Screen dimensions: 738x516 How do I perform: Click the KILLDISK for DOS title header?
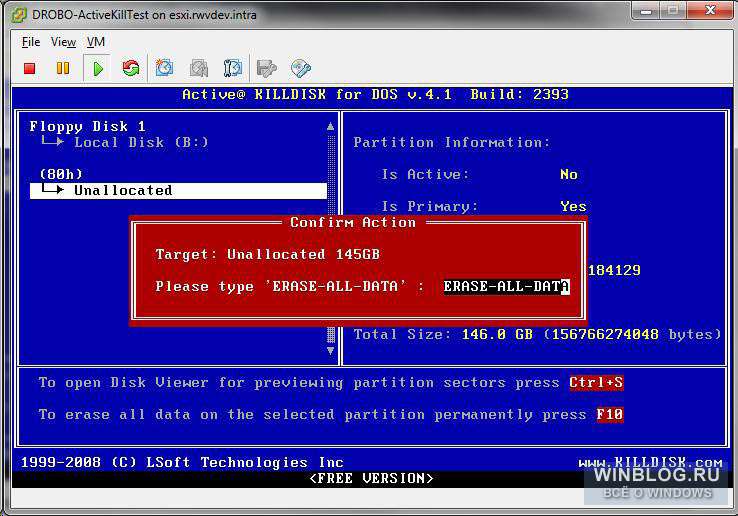tap(375, 94)
